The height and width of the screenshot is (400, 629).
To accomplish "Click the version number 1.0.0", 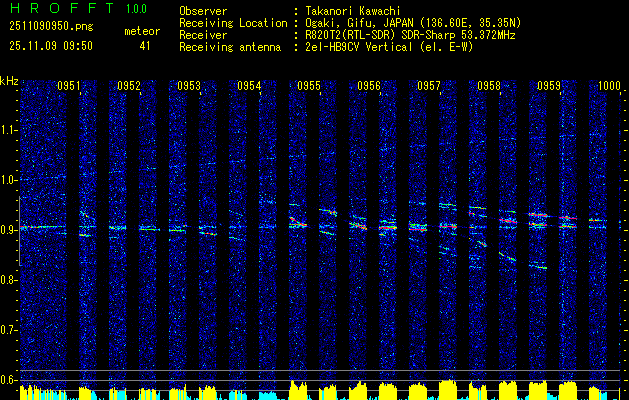I will coord(136,9).
